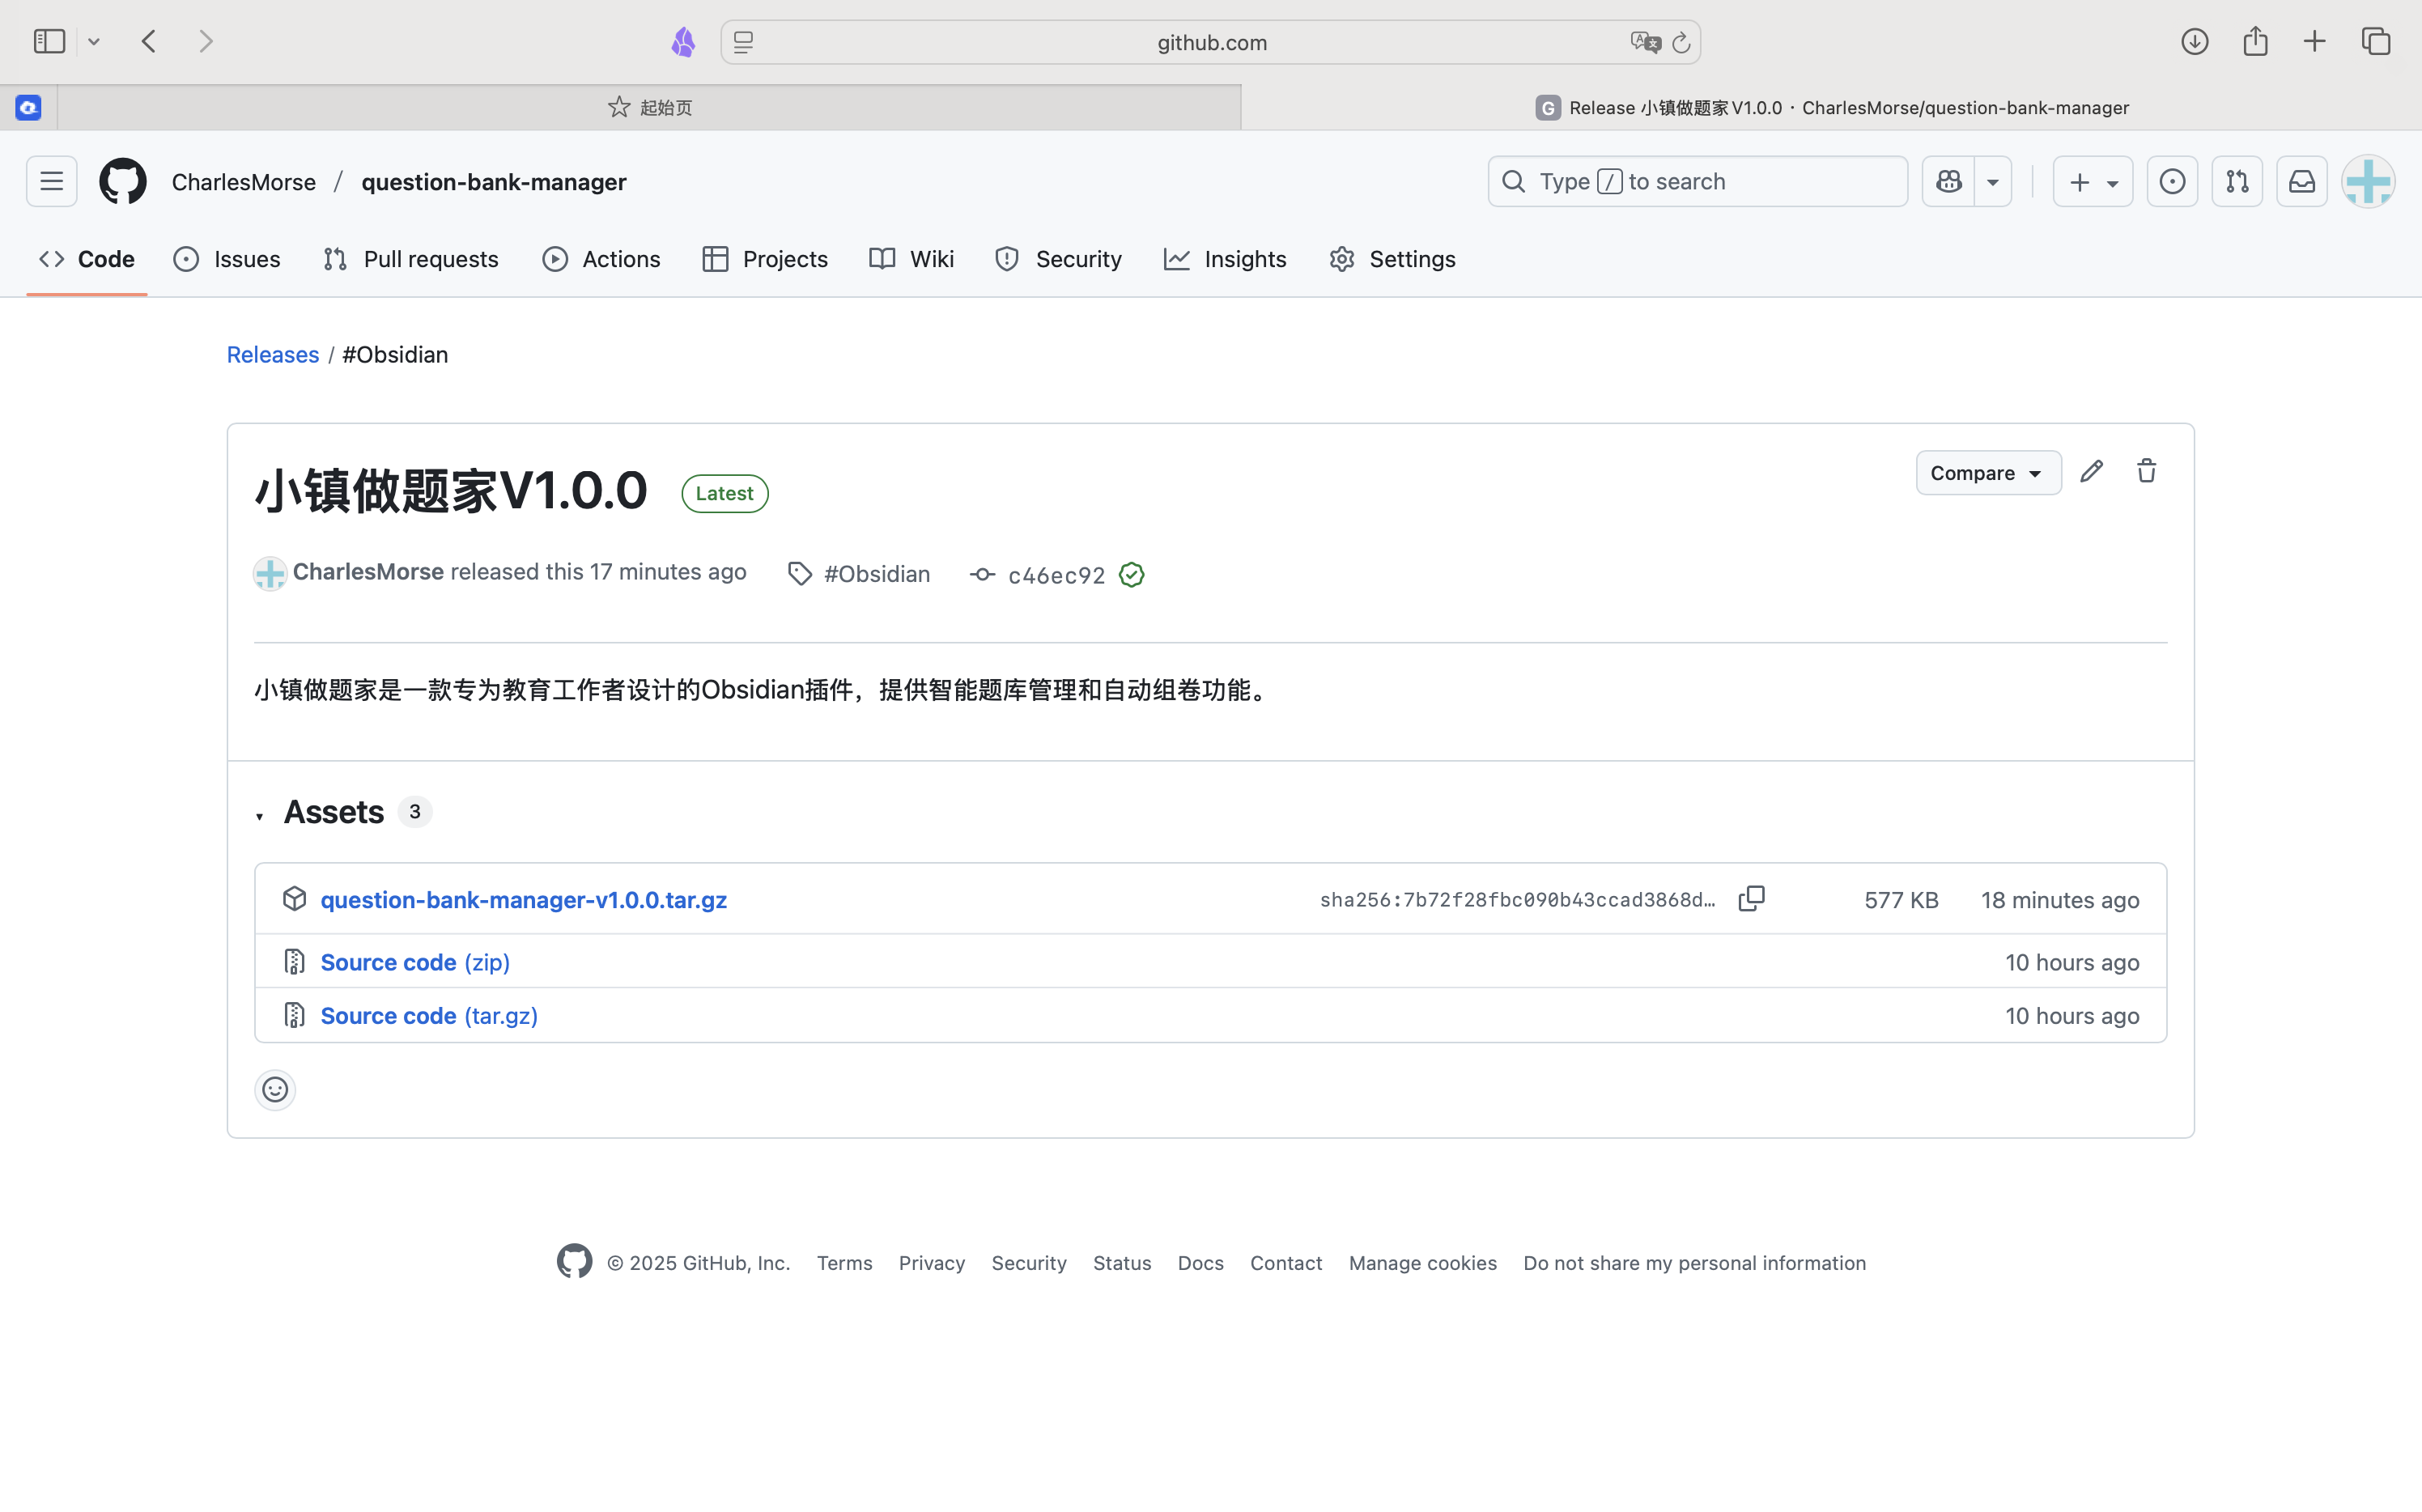The image size is (2422, 1512).
Task: Click the page reload icon
Action: click(1681, 43)
